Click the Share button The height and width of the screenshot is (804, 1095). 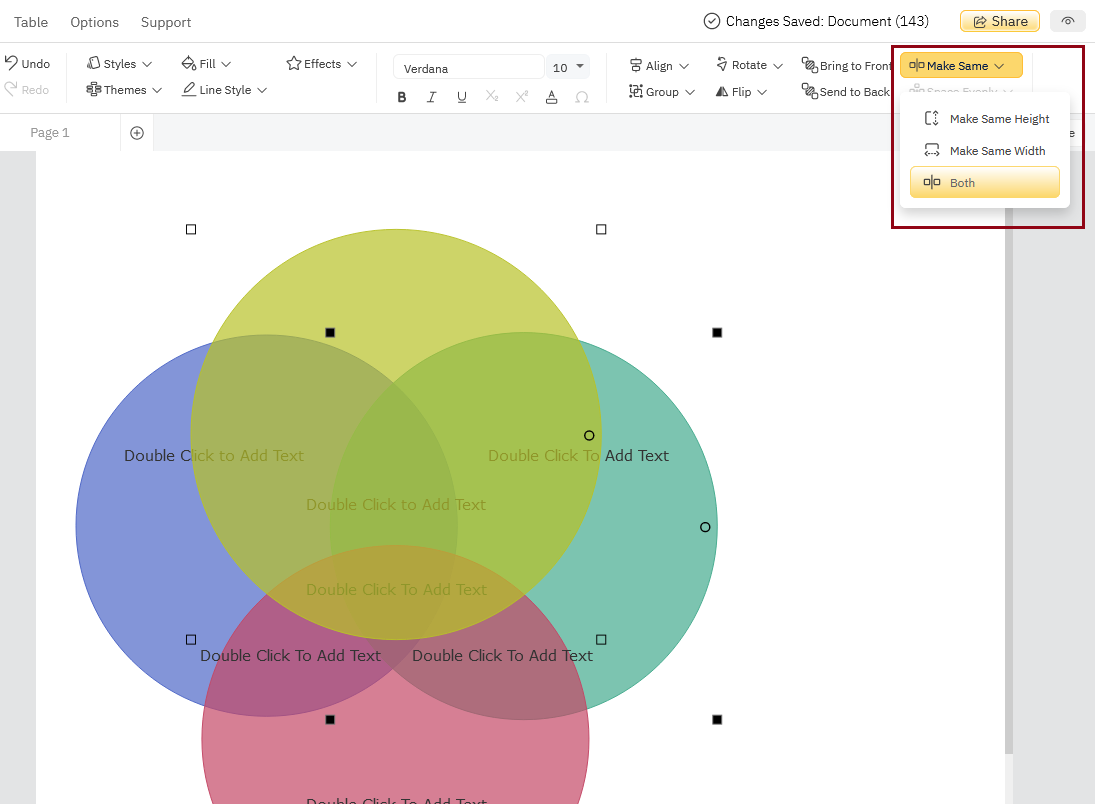pyautogui.click(x=999, y=20)
